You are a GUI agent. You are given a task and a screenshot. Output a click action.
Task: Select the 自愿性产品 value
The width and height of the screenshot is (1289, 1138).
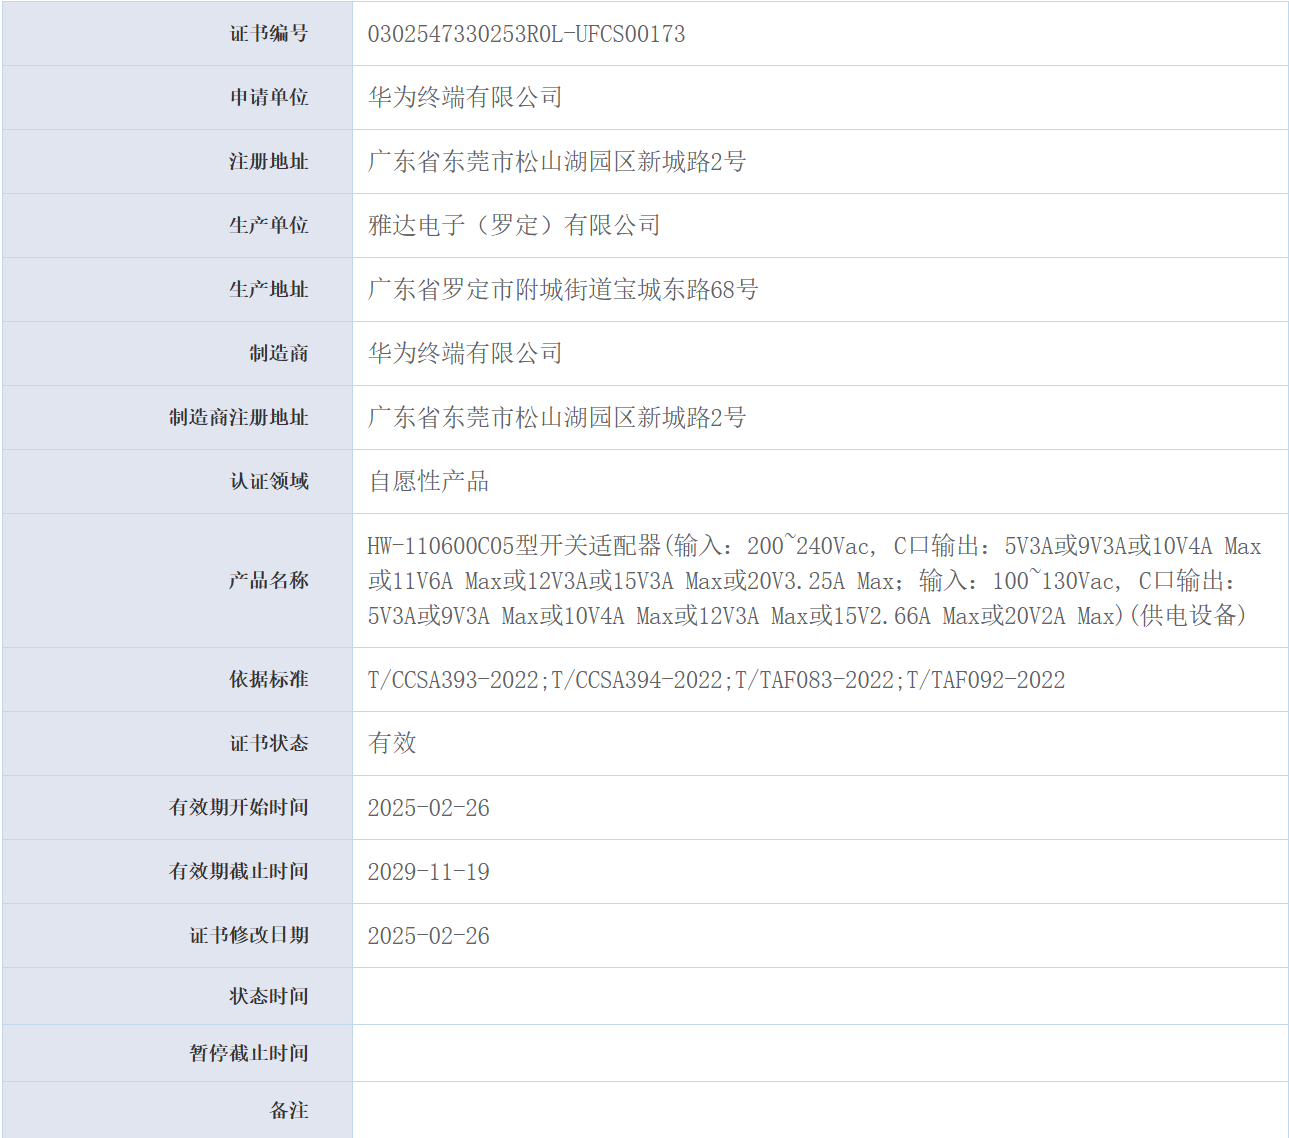[429, 482]
